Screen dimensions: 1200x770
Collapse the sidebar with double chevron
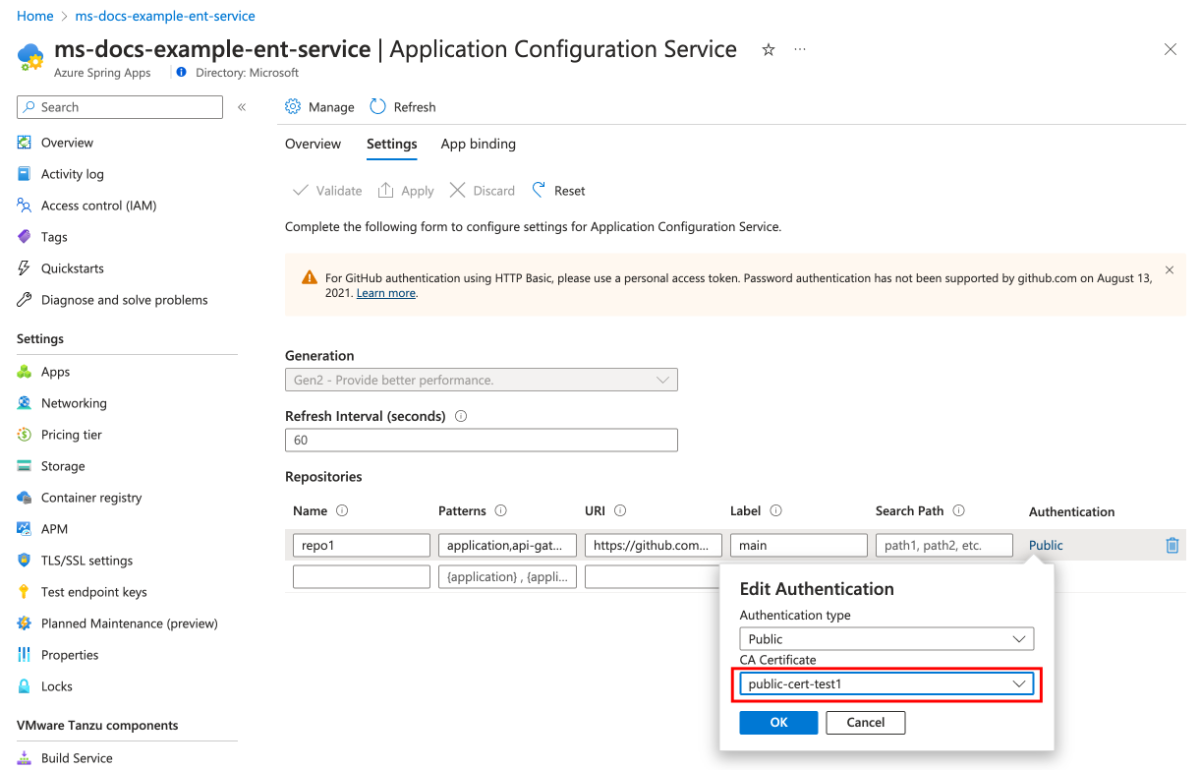tap(242, 107)
